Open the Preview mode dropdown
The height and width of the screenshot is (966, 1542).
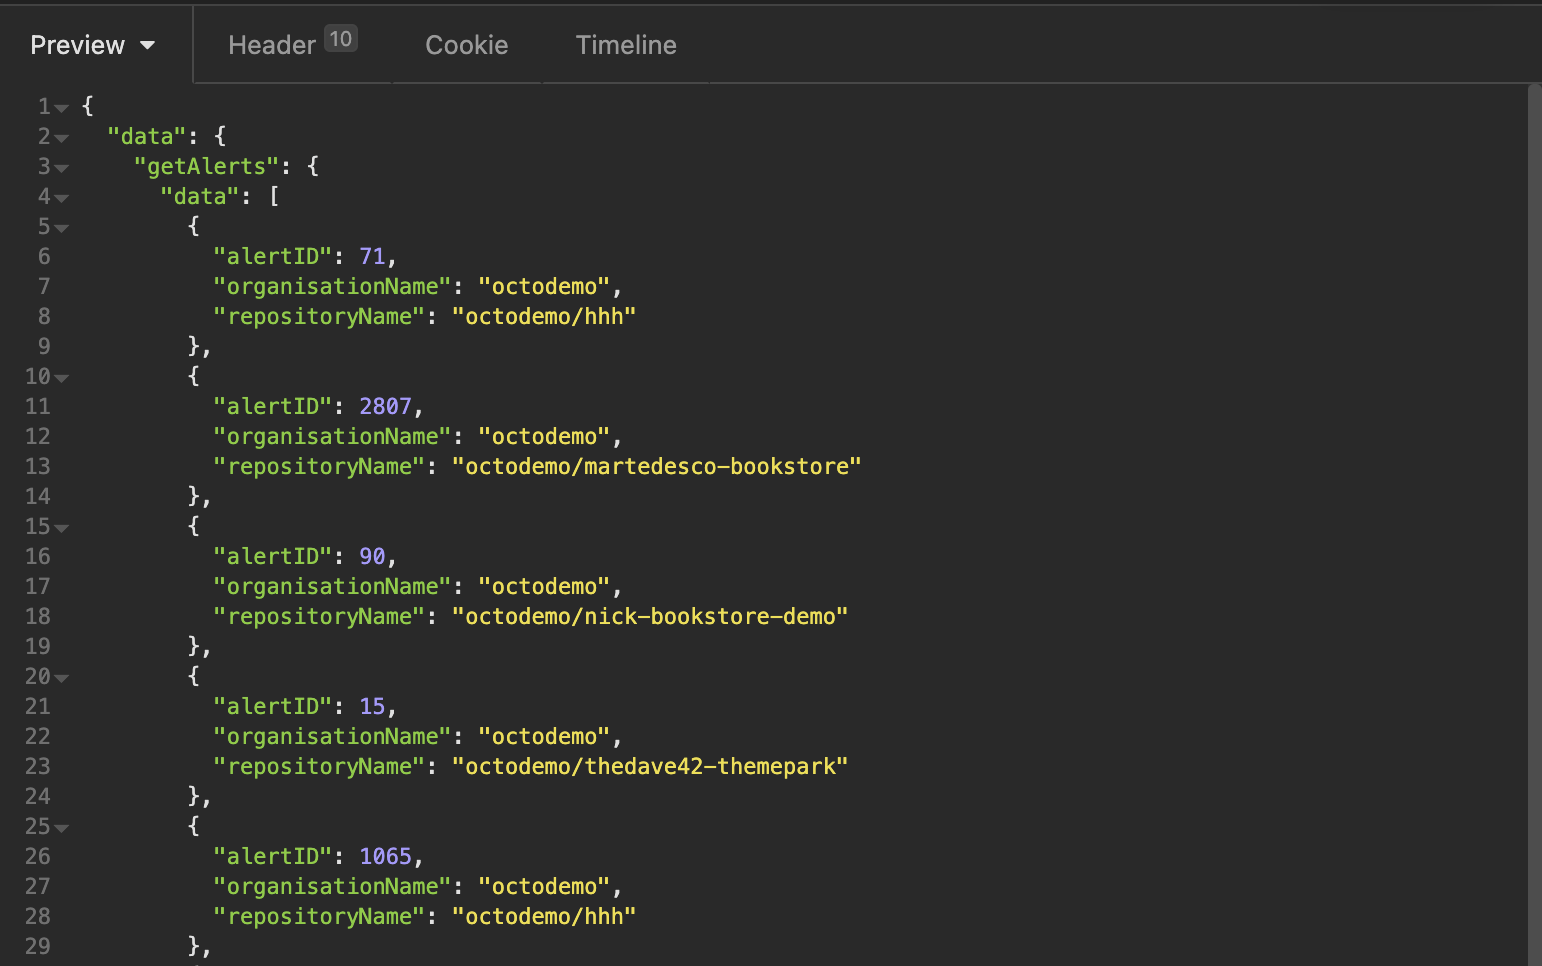coord(92,45)
